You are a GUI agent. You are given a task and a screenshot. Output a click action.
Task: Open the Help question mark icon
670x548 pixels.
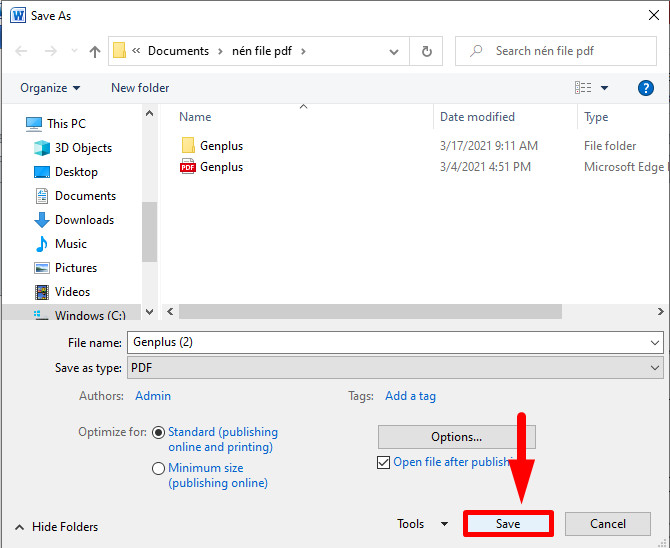pyautogui.click(x=645, y=88)
